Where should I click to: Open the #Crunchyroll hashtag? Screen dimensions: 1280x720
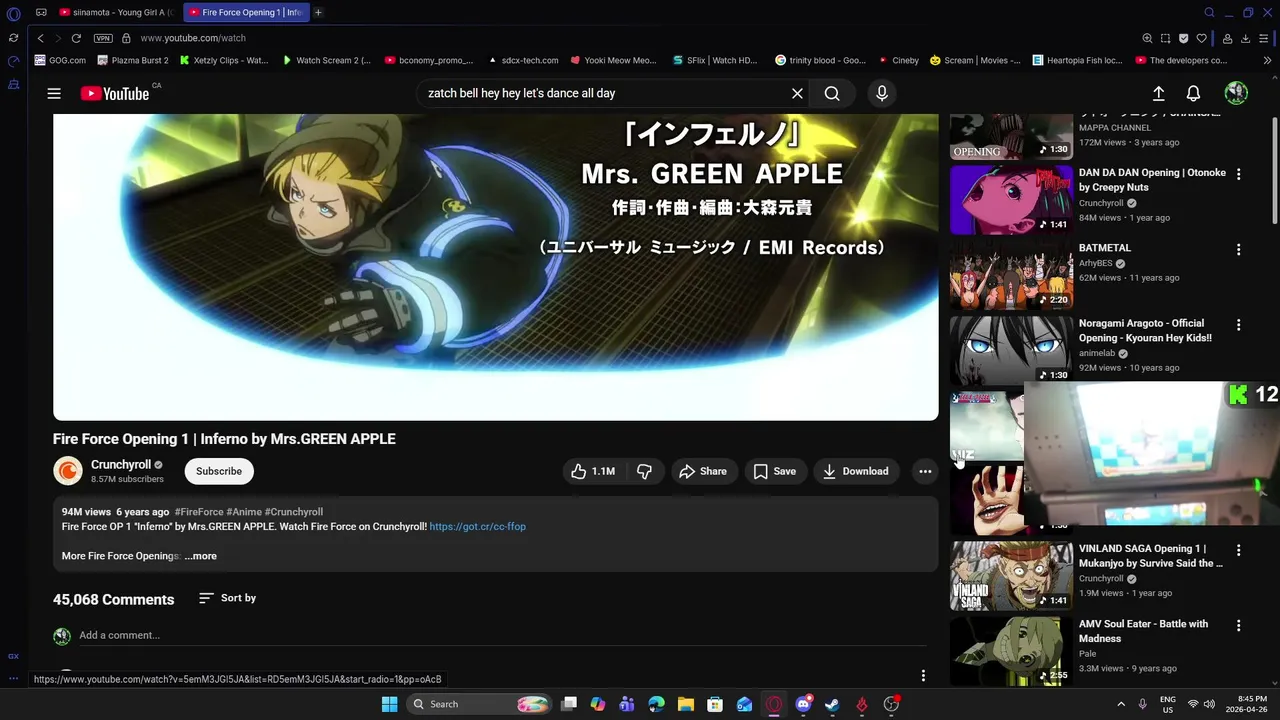click(x=294, y=512)
